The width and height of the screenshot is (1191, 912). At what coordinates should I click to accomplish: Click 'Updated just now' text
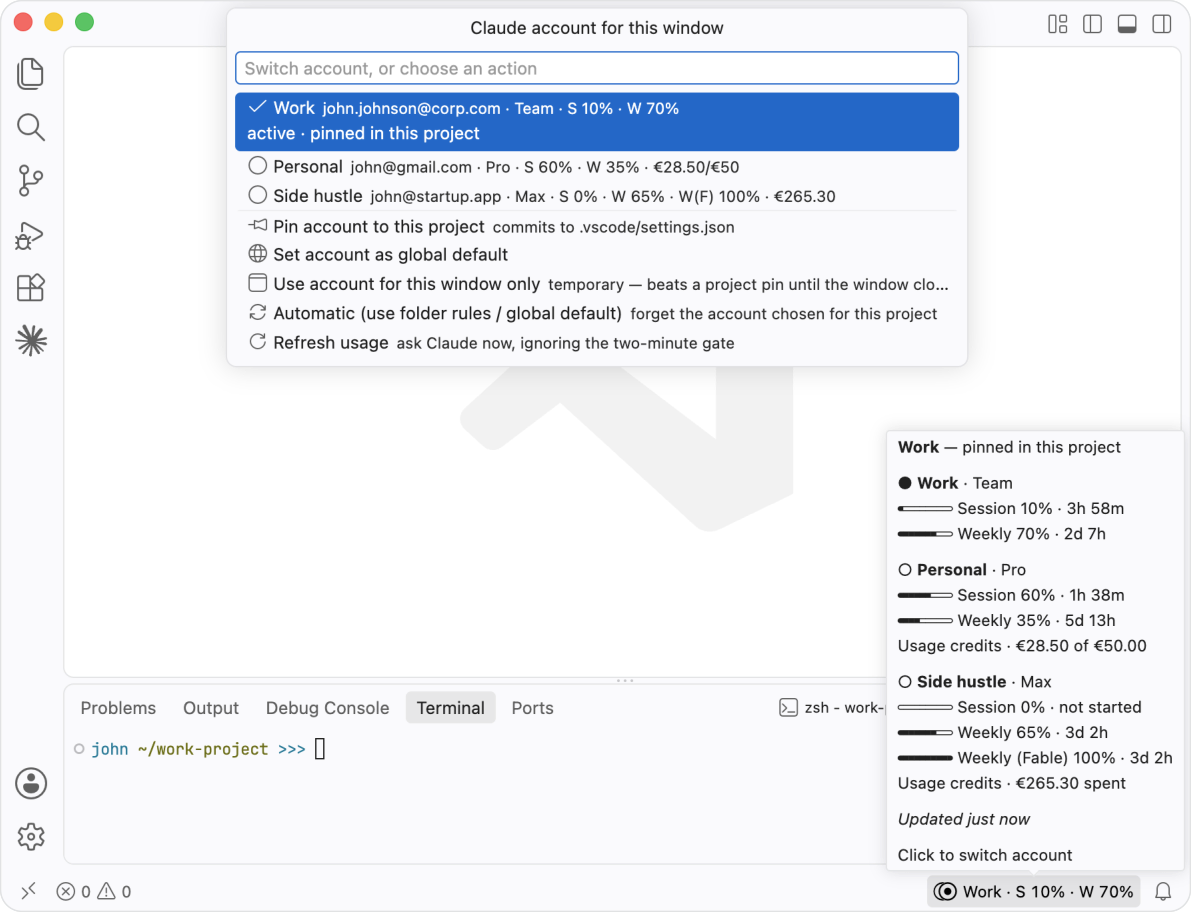click(963, 819)
